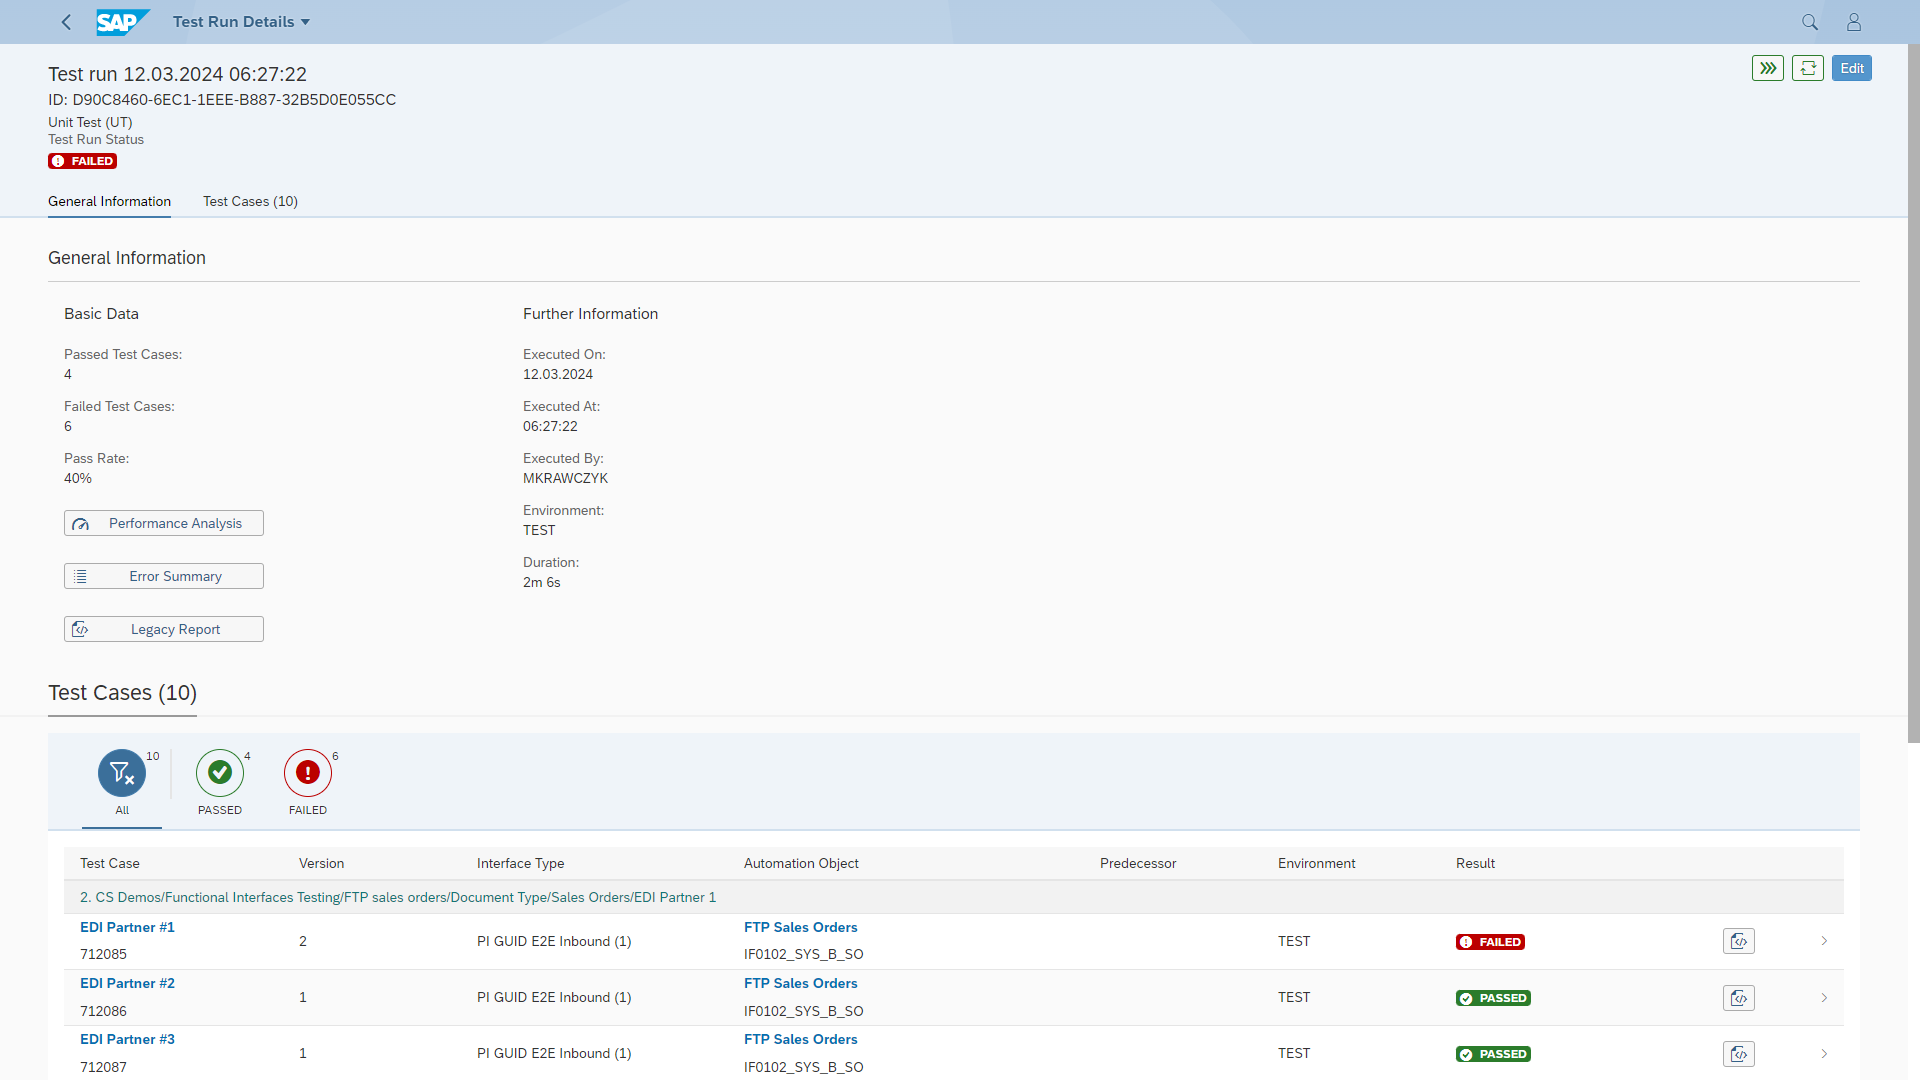Open the Test Run Details title dropdown
Screen dimensions: 1920x1080
(x=241, y=22)
